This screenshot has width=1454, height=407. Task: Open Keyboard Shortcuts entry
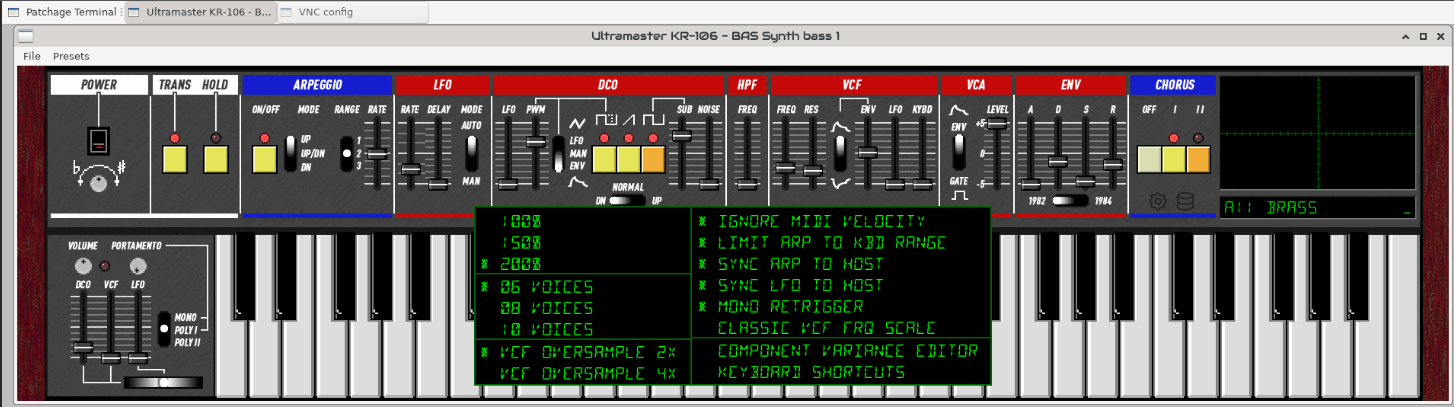(x=811, y=373)
